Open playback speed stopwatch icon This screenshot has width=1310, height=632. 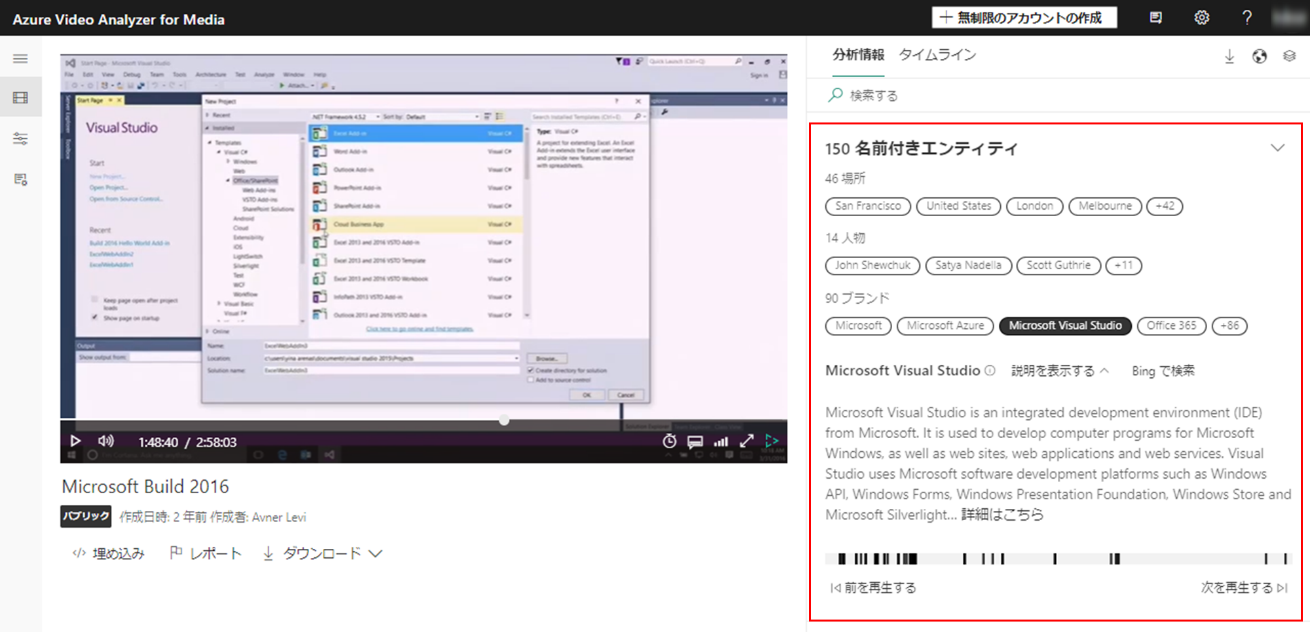coord(670,441)
